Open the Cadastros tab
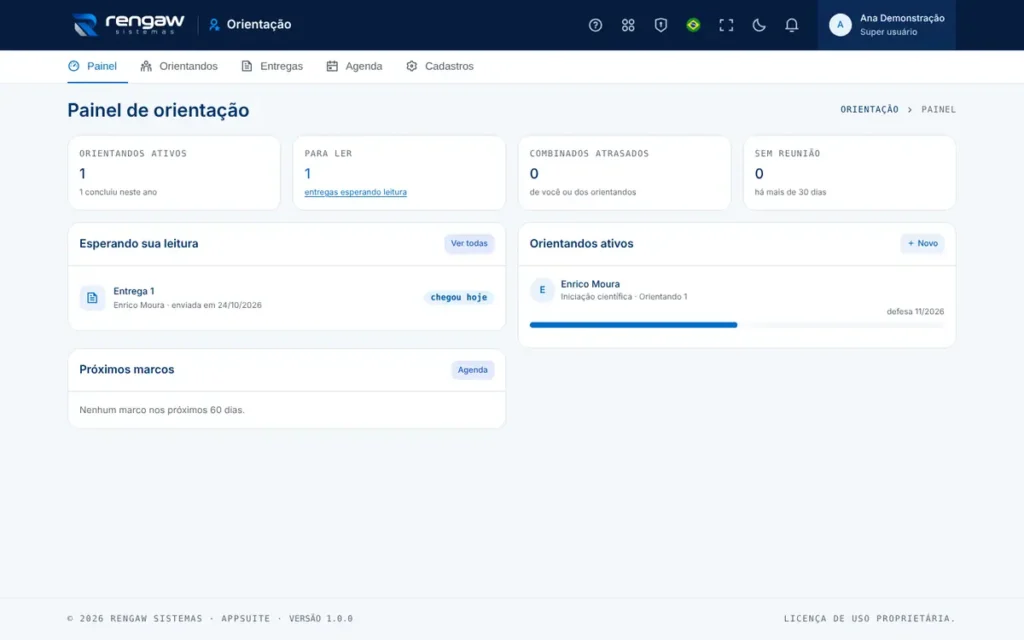This screenshot has height=640, width=1024. point(440,66)
